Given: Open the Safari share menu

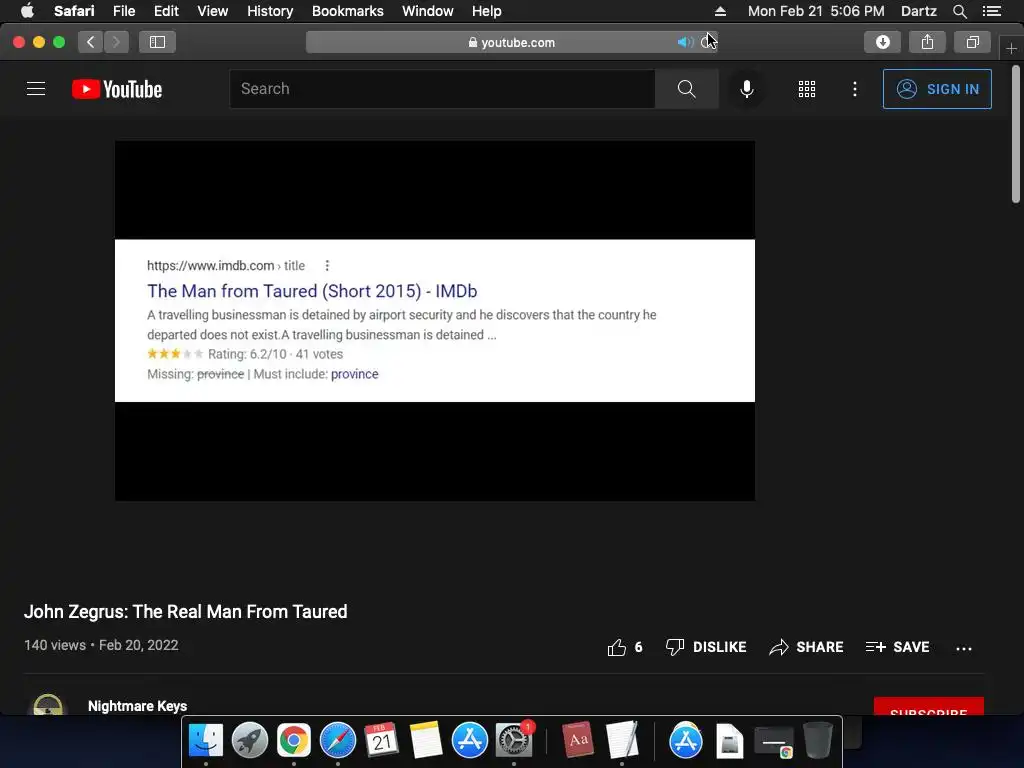Looking at the screenshot, I should point(927,42).
